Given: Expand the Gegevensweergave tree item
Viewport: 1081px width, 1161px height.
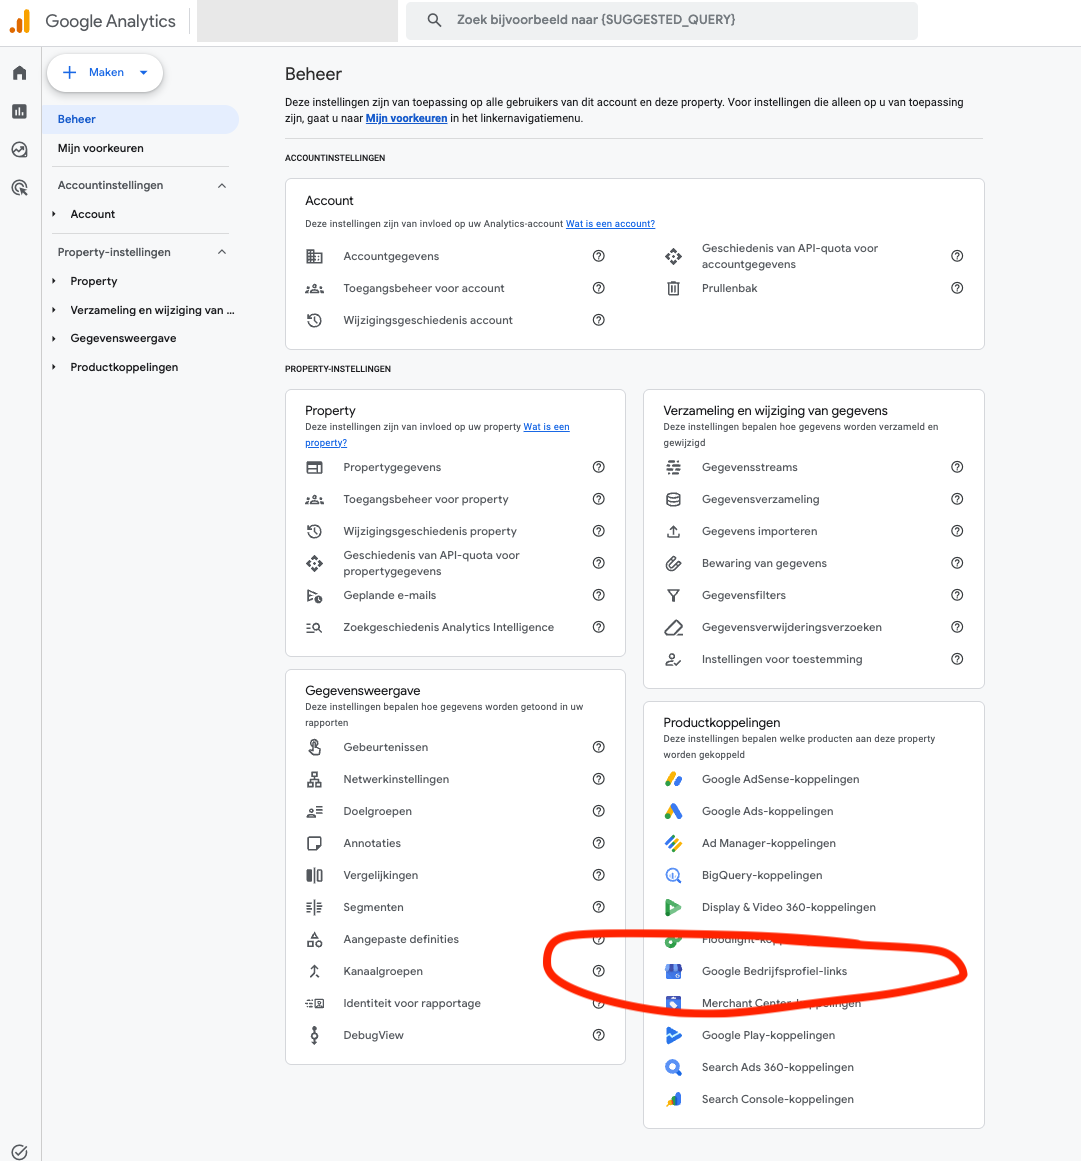Looking at the screenshot, I should pos(53,338).
